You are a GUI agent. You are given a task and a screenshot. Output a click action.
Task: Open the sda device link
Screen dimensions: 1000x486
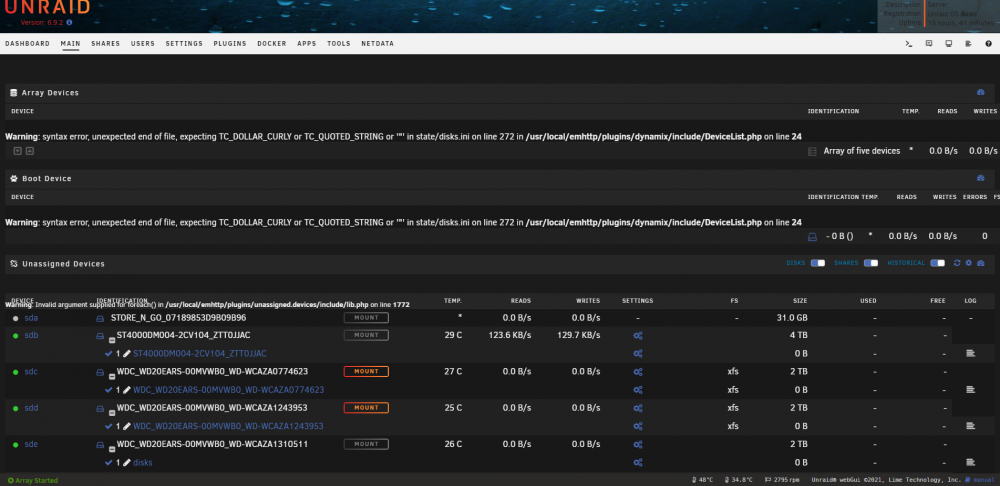pos(31,317)
